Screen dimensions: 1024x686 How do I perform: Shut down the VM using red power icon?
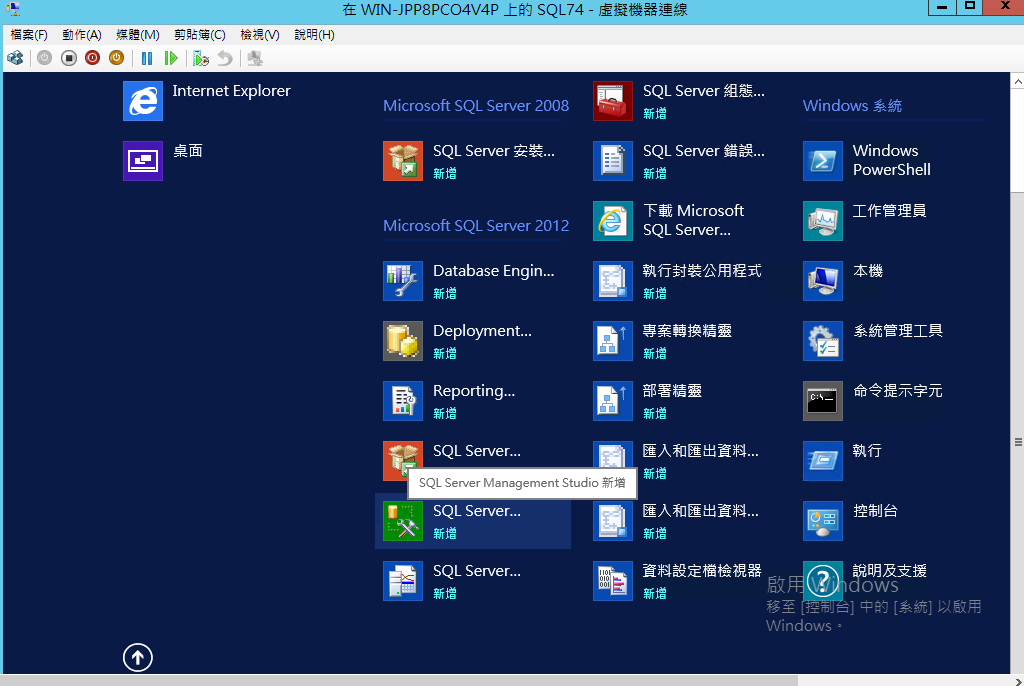[93, 58]
